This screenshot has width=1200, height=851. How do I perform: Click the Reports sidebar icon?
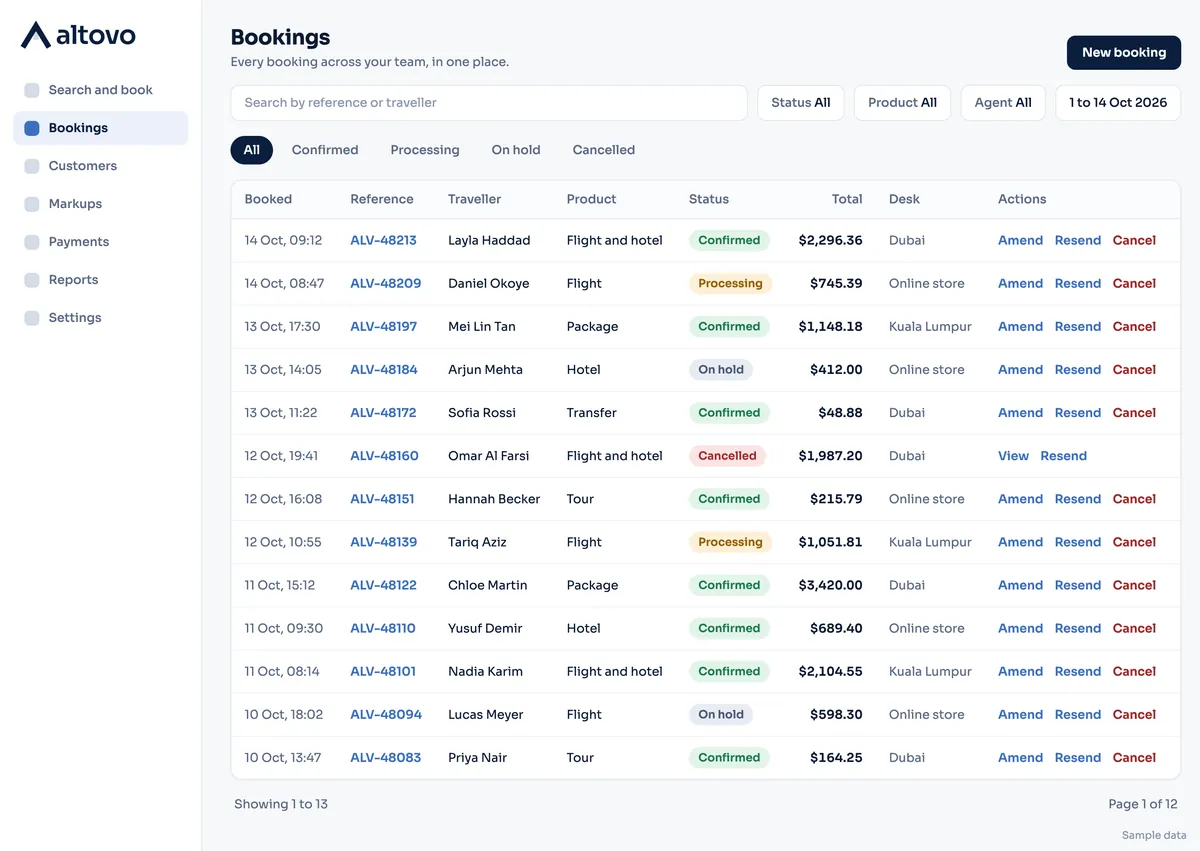[x=32, y=280]
